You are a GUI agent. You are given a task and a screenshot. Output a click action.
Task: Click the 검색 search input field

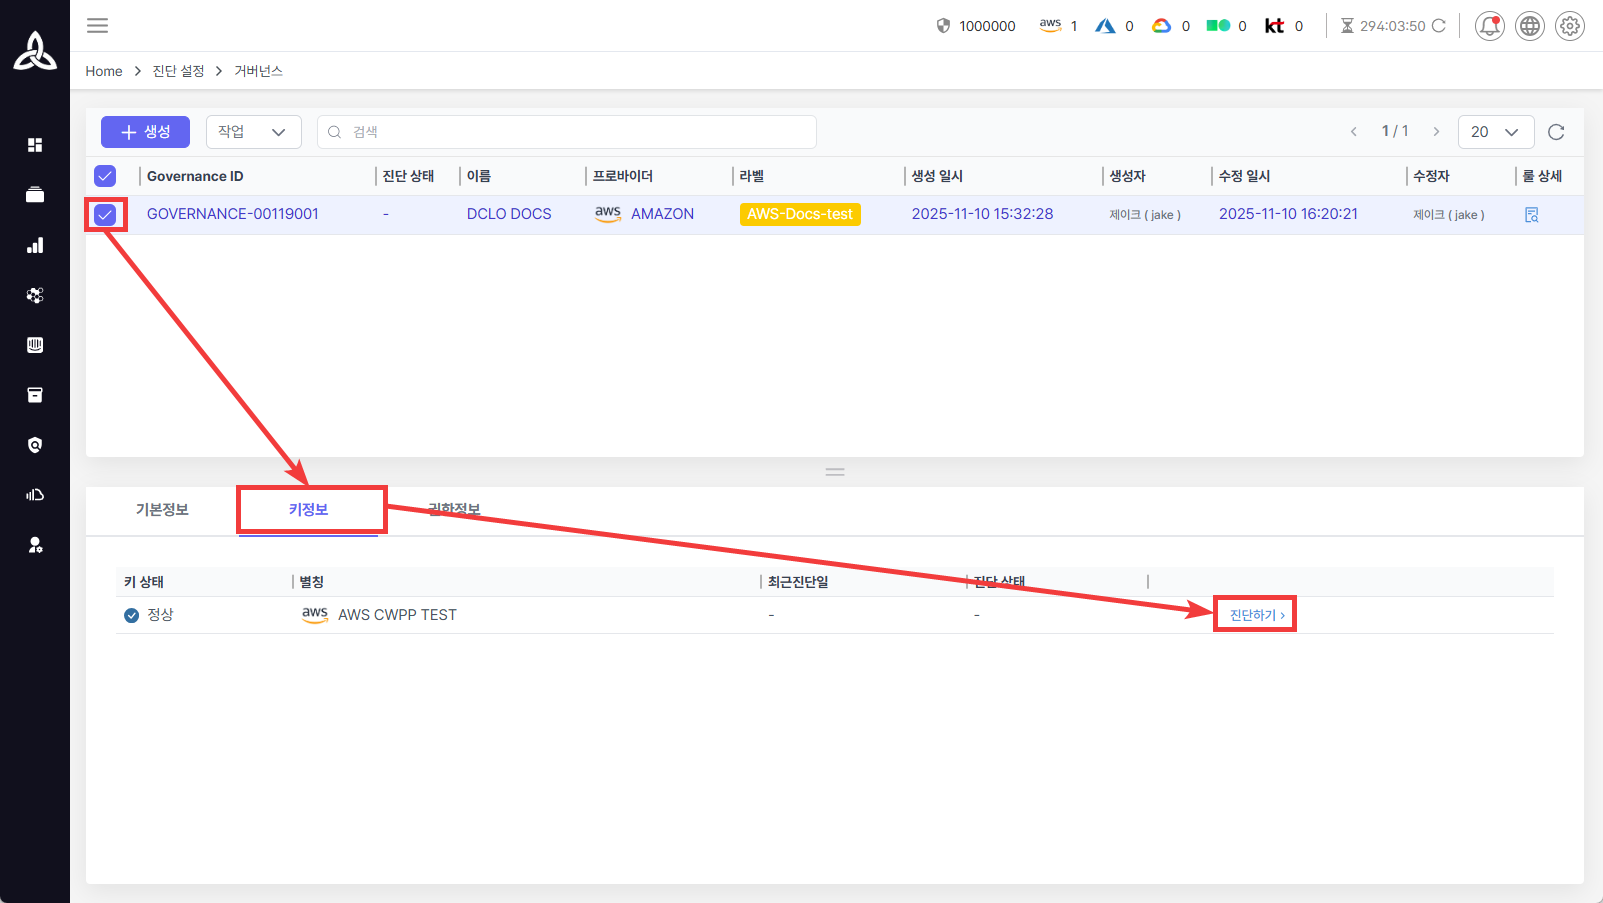tap(567, 132)
